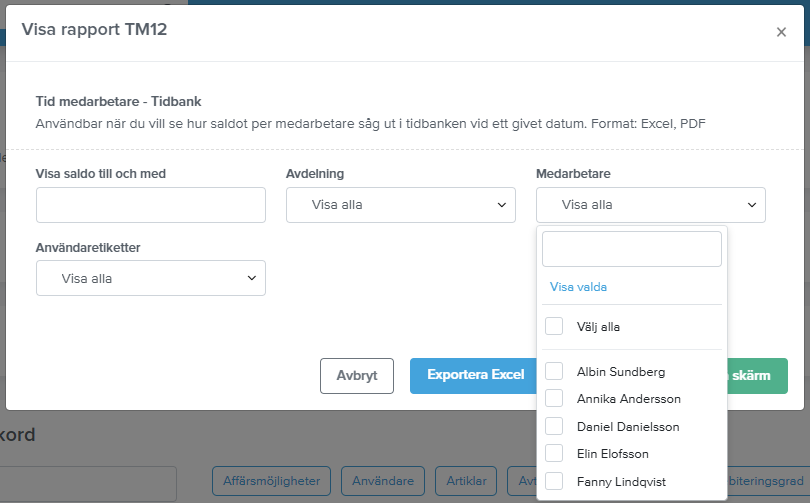Screen dimensions: 810x503
Task: Click the Fanny Lindqvist name label
Action: coord(621,482)
